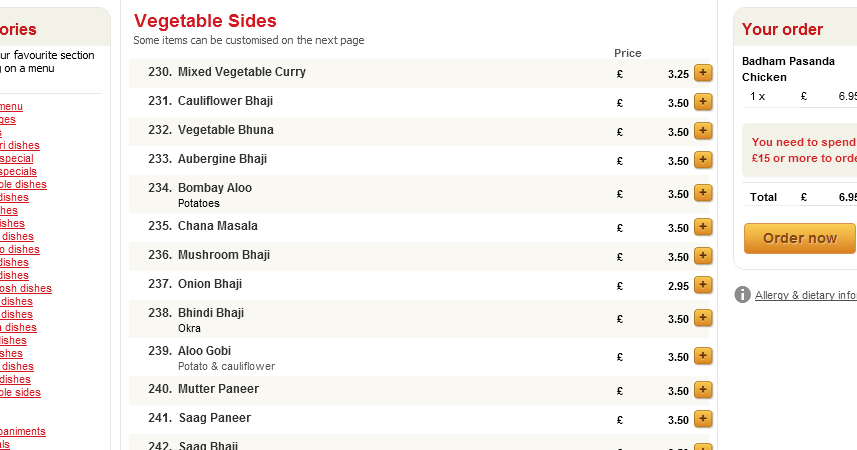
Task: Add Chana Masala with plus icon
Action: point(703,227)
